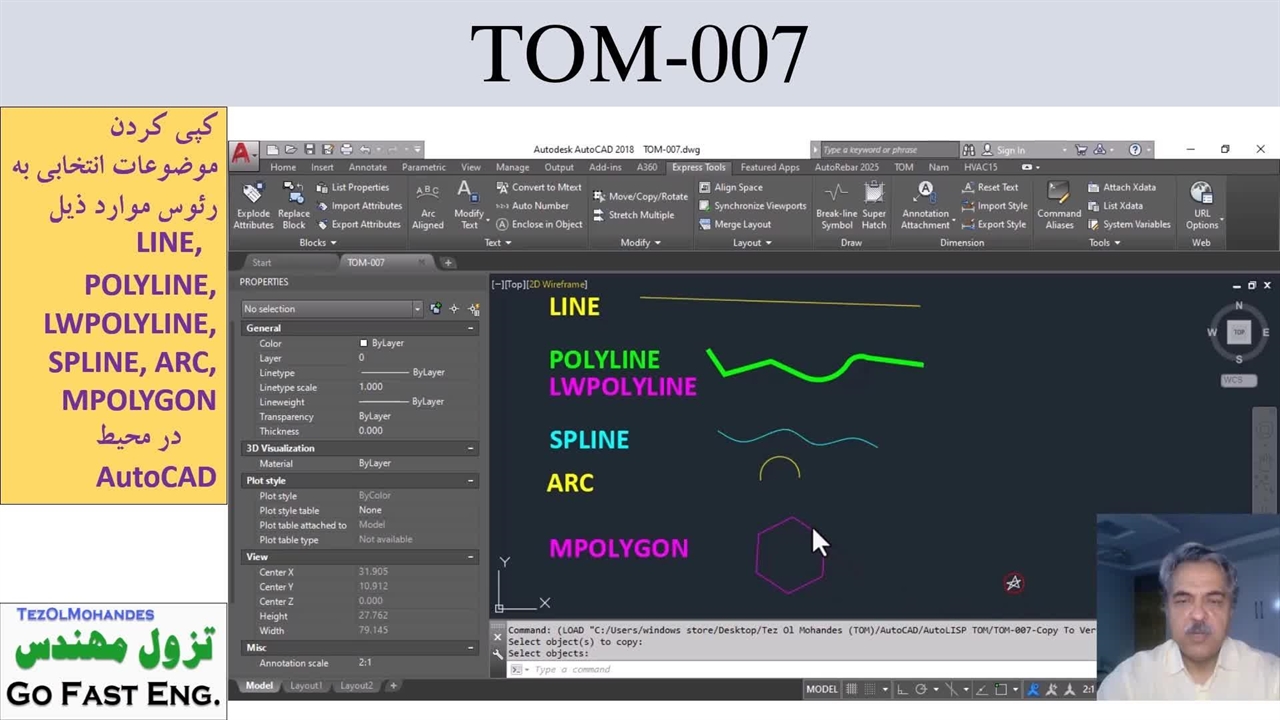Click the ViewCube TOP face
Screen dimensions: 1280x720
click(x=1239, y=332)
